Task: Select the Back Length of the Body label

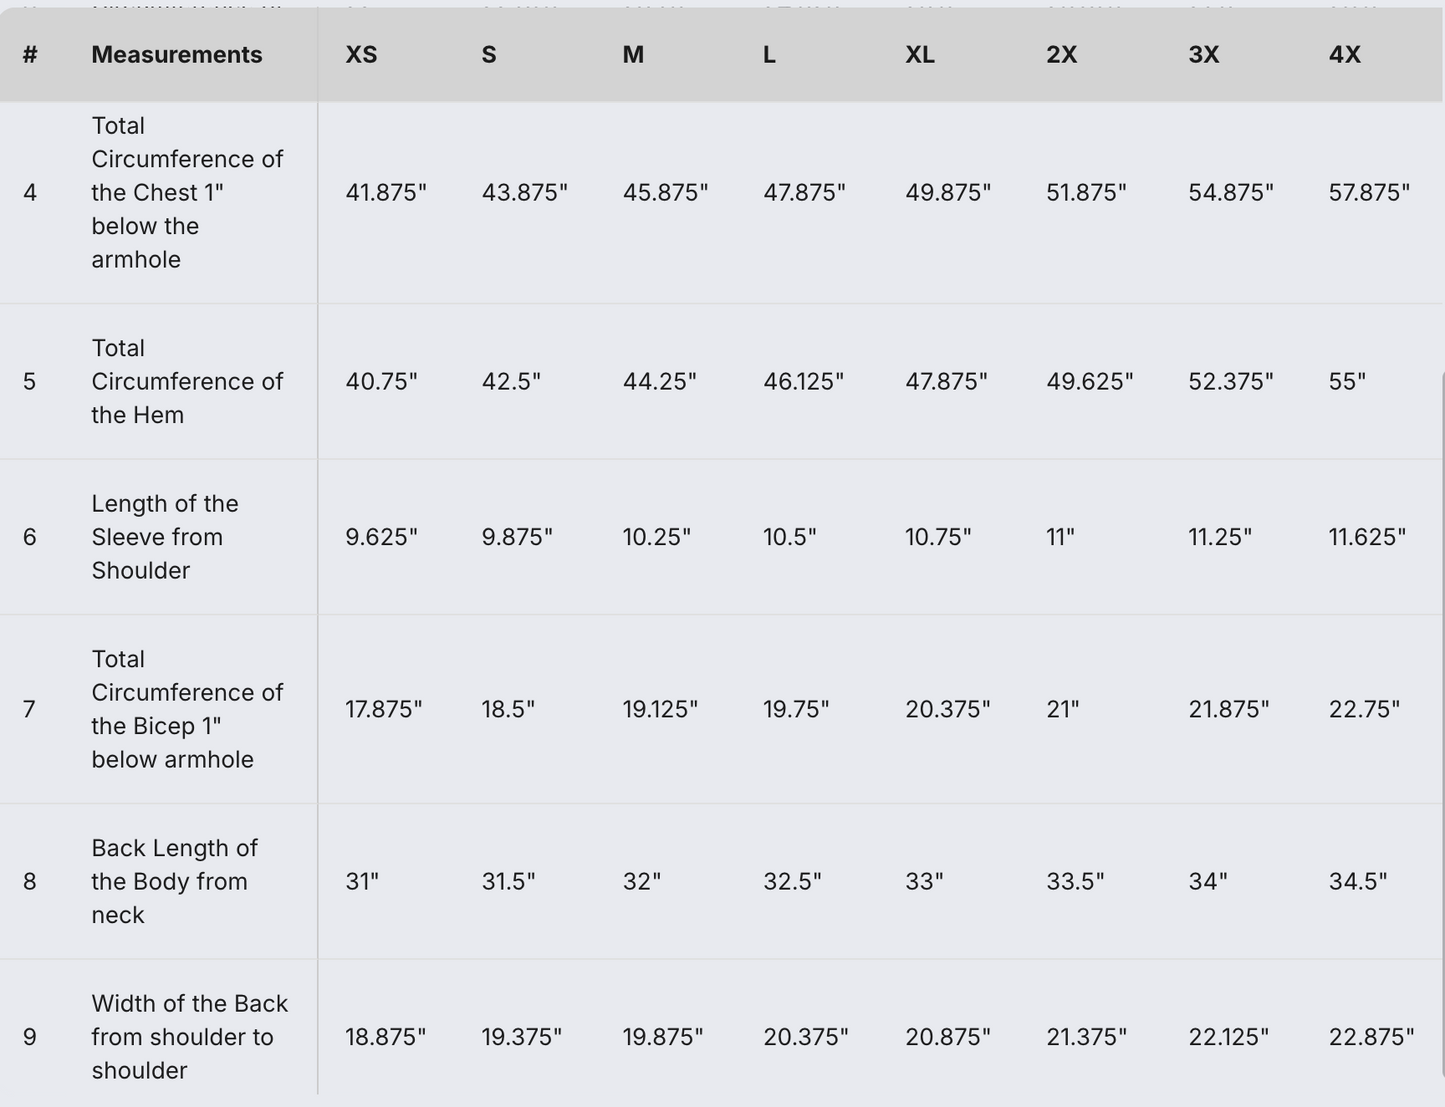Action: pyautogui.click(x=174, y=881)
